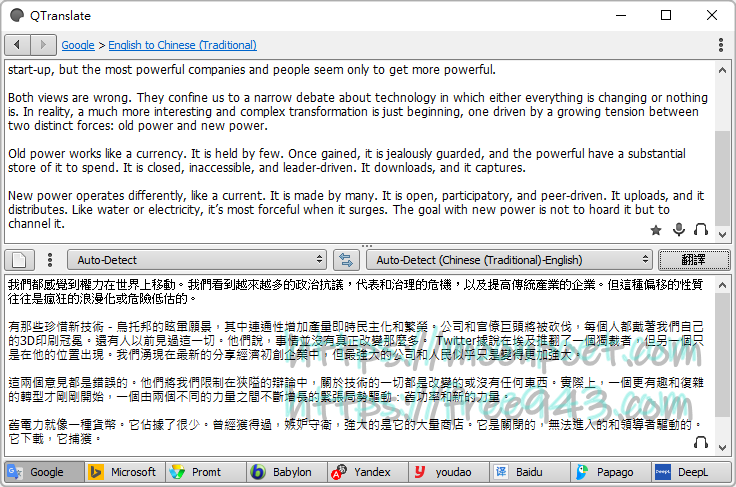Click inside the source text input area
The image size is (736, 487).
coord(360,151)
